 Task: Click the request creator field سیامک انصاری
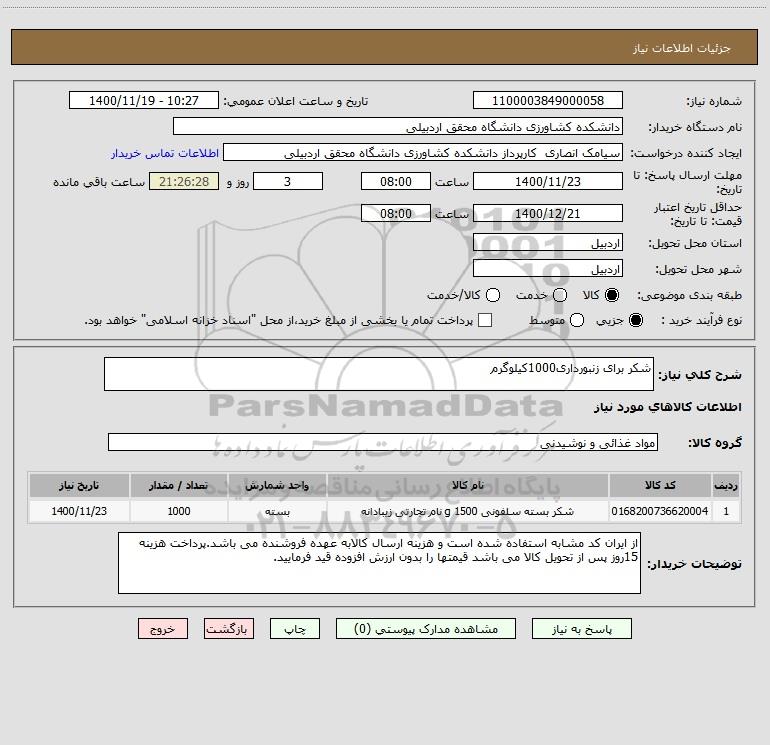click(423, 152)
